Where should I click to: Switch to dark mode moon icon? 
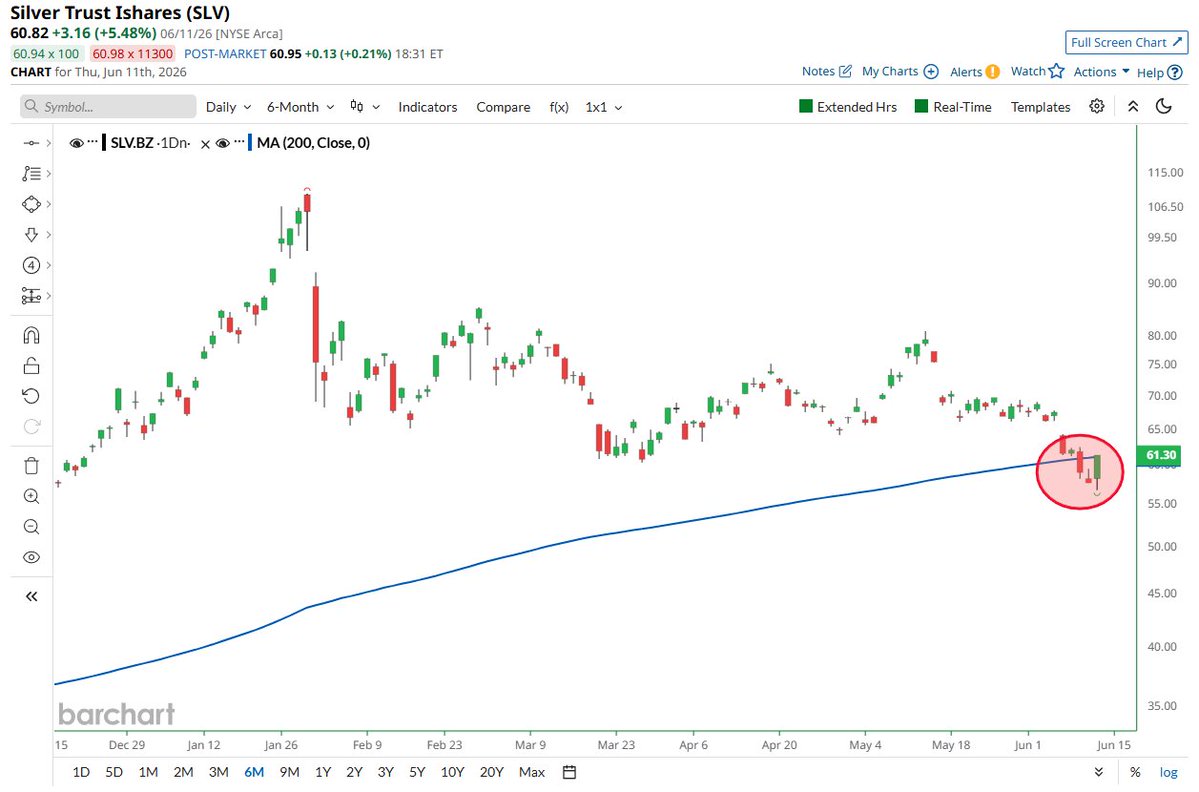1164,106
